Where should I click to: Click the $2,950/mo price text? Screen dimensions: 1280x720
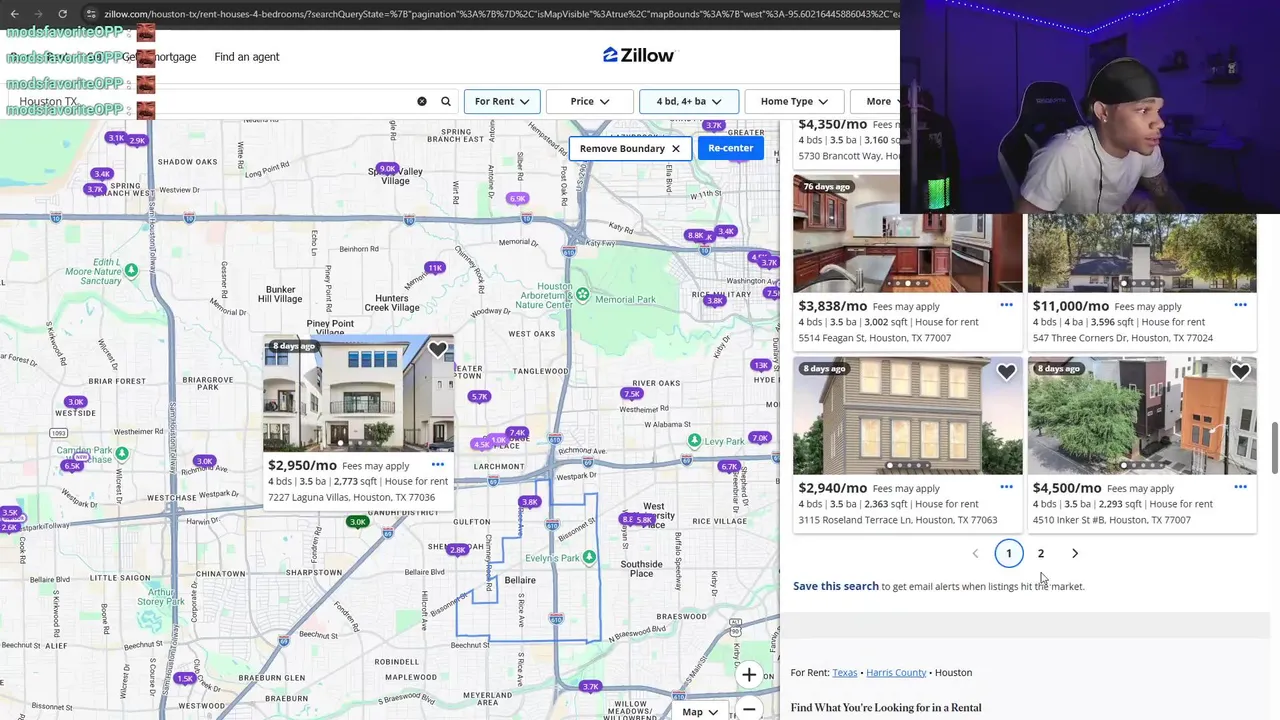pyautogui.click(x=302, y=465)
